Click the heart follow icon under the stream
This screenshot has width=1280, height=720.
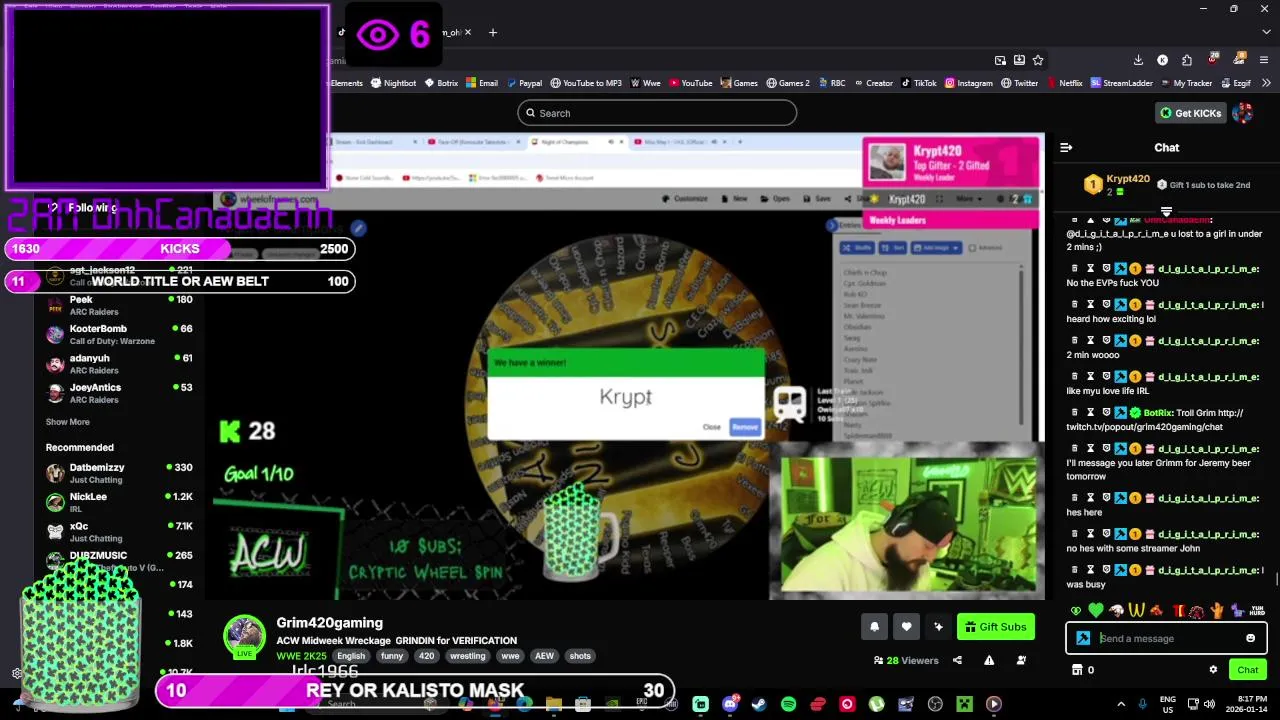coord(906,627)
